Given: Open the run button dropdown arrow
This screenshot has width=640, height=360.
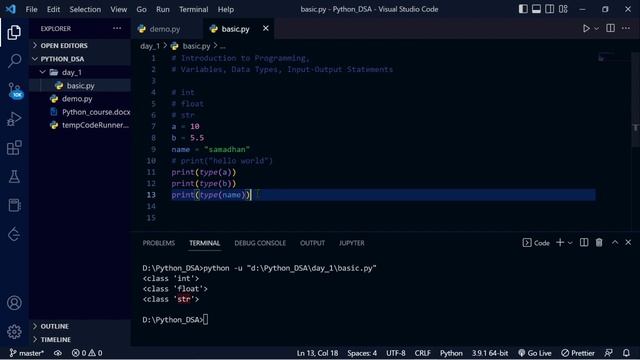Looking at the screenshot, I should pyautogui.click(x=596, y=29).
